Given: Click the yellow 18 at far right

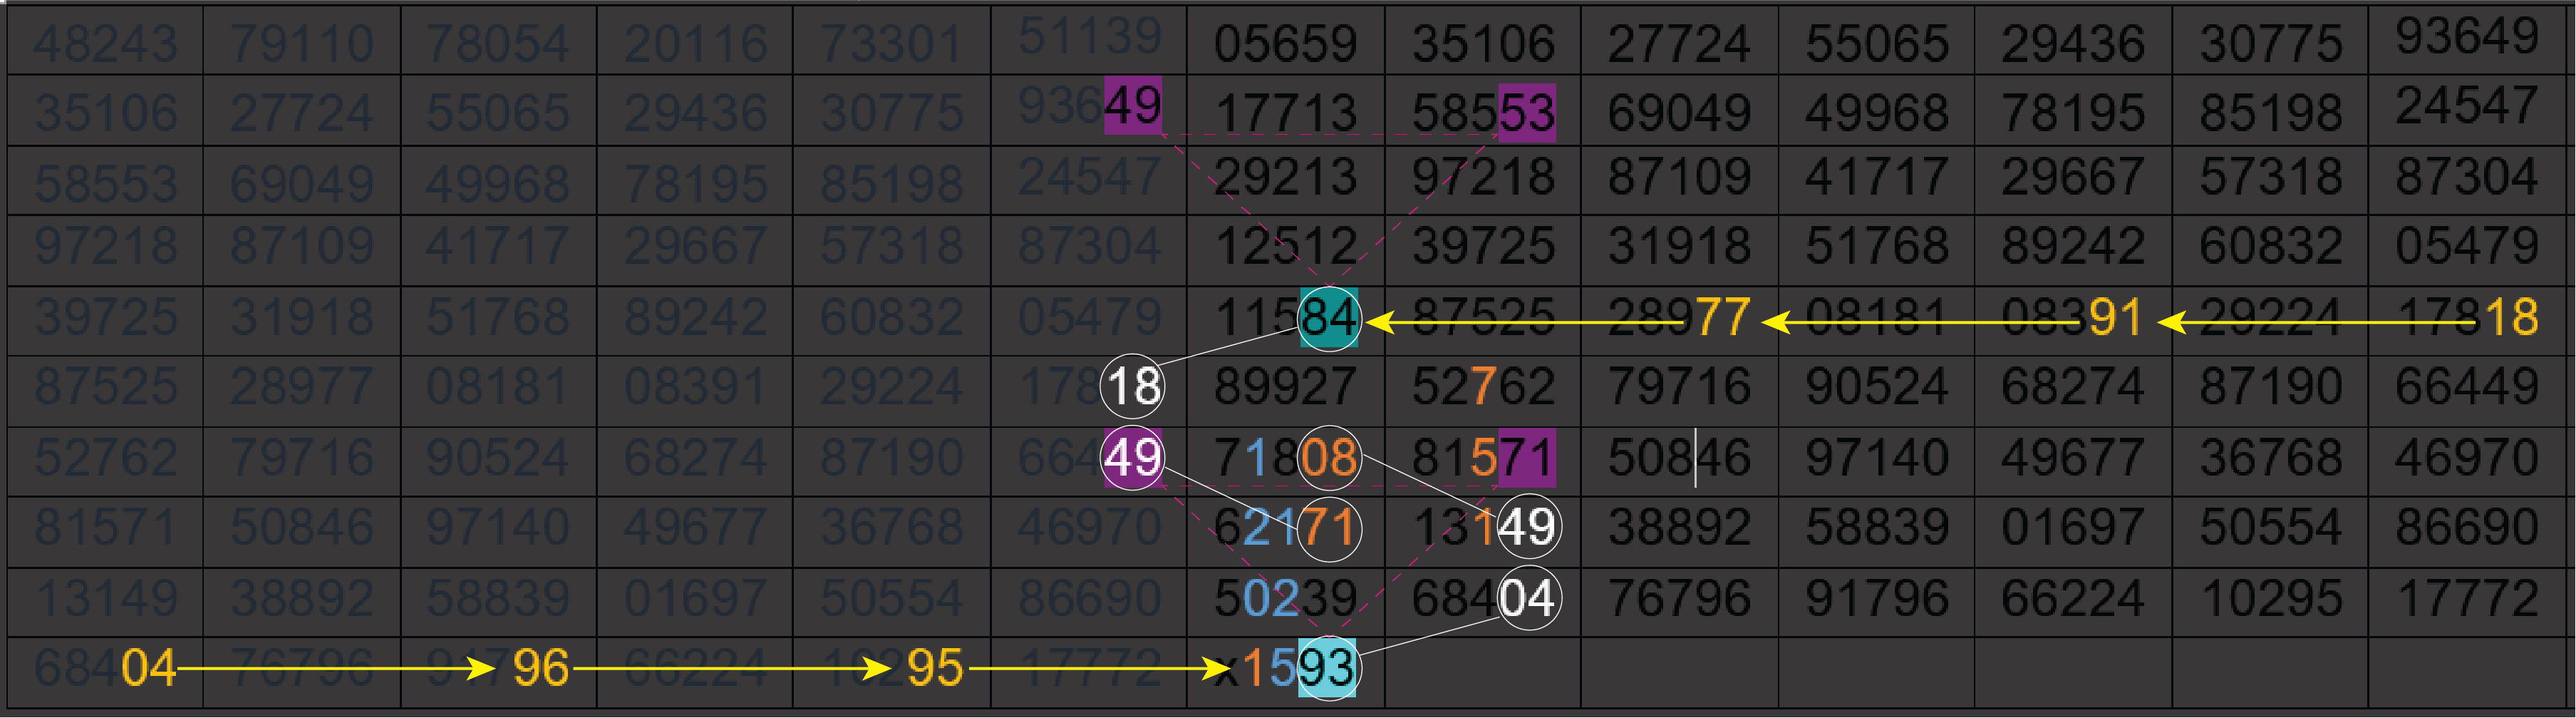Looking at the screenshot, I should (2511, 318).
